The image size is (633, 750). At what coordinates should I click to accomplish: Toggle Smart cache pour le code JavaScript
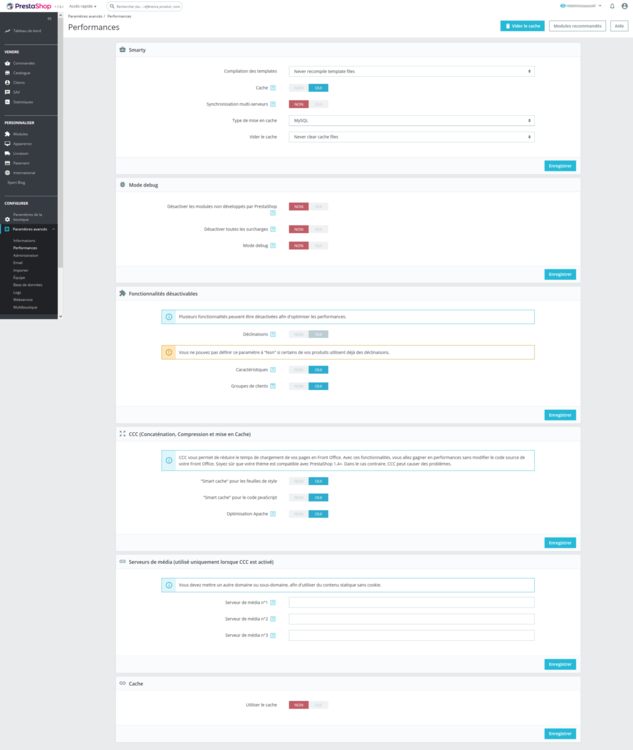pyautogui.click(x=309, y=497)
